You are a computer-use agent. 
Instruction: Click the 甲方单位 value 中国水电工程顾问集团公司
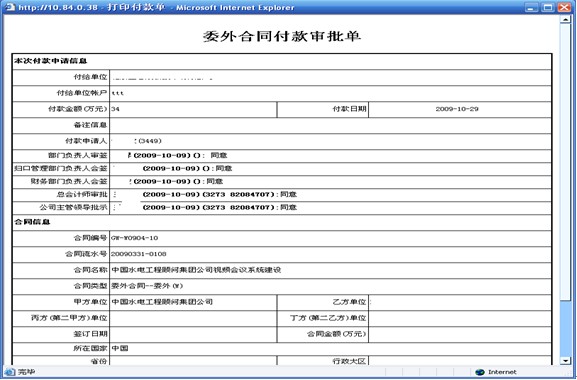162,302
